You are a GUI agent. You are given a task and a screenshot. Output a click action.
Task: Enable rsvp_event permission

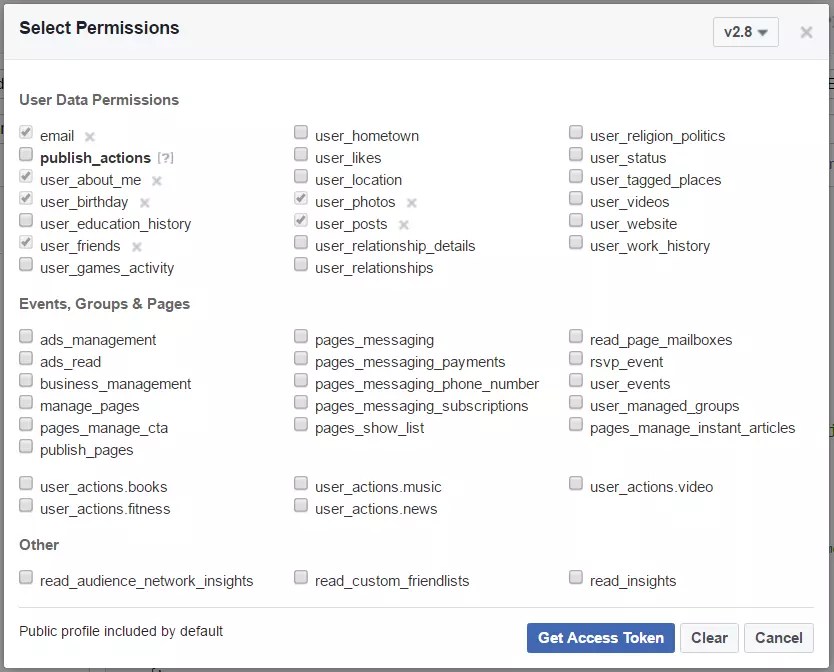(x=576, y=361)
